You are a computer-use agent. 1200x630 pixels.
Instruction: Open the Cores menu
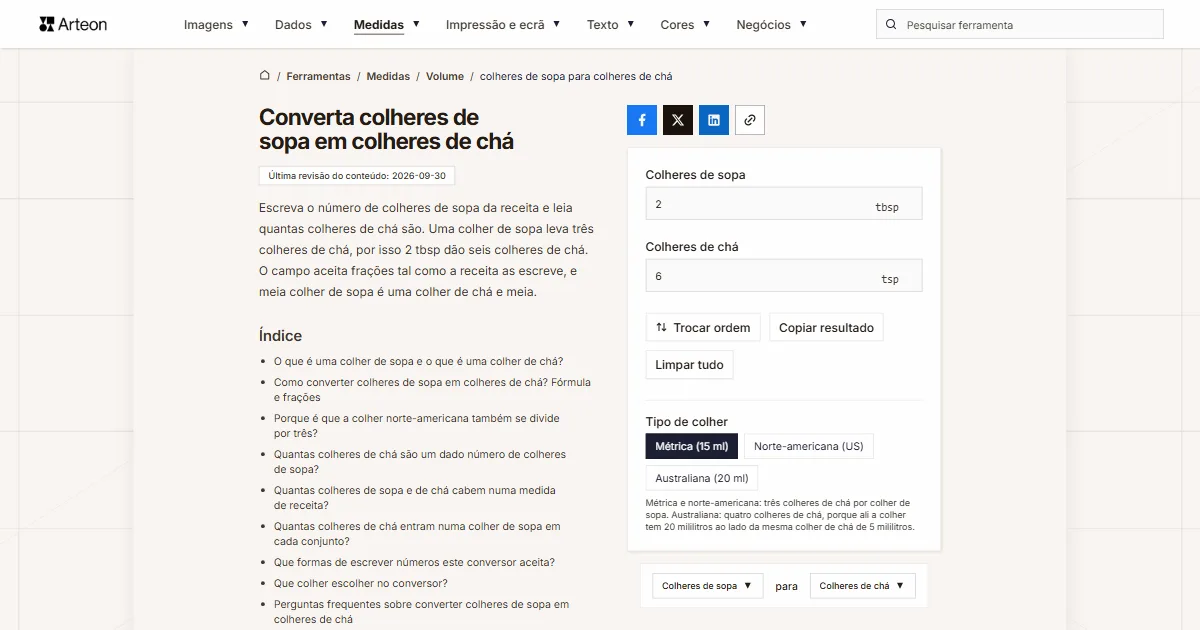(685, 25)
